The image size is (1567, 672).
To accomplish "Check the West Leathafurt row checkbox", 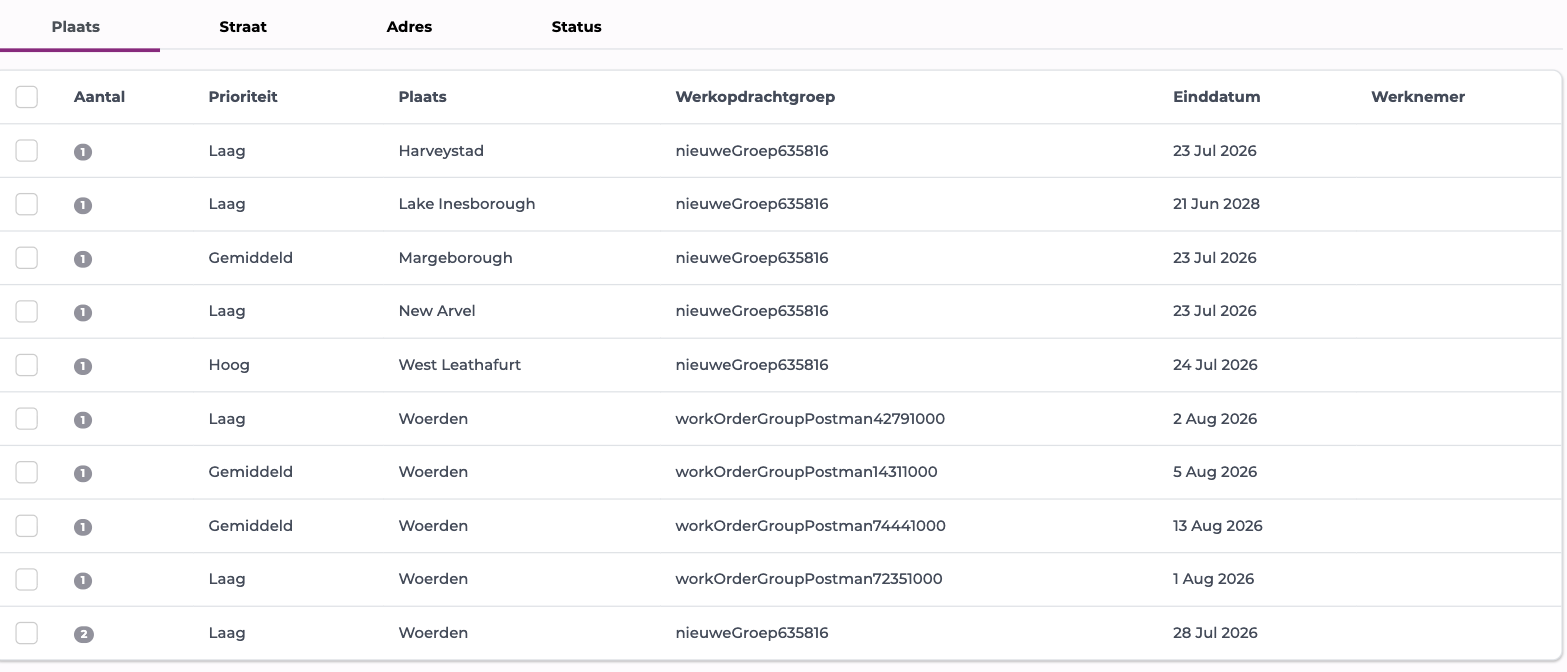I will (x=27, y=365).
